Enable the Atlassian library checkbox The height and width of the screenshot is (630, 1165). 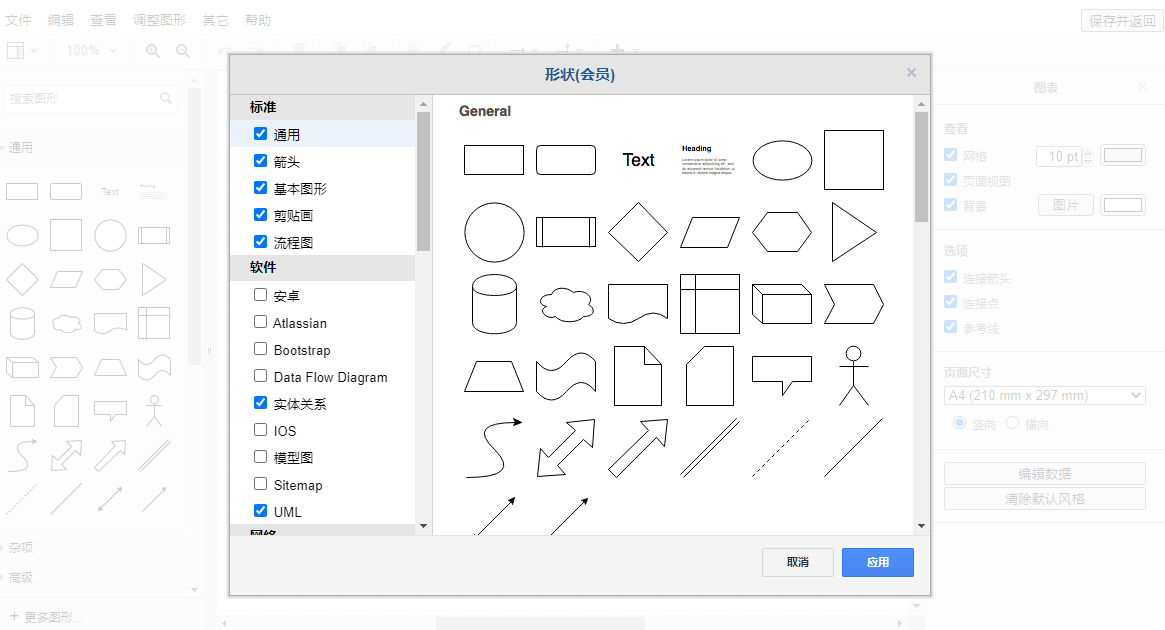click(260, 322)
